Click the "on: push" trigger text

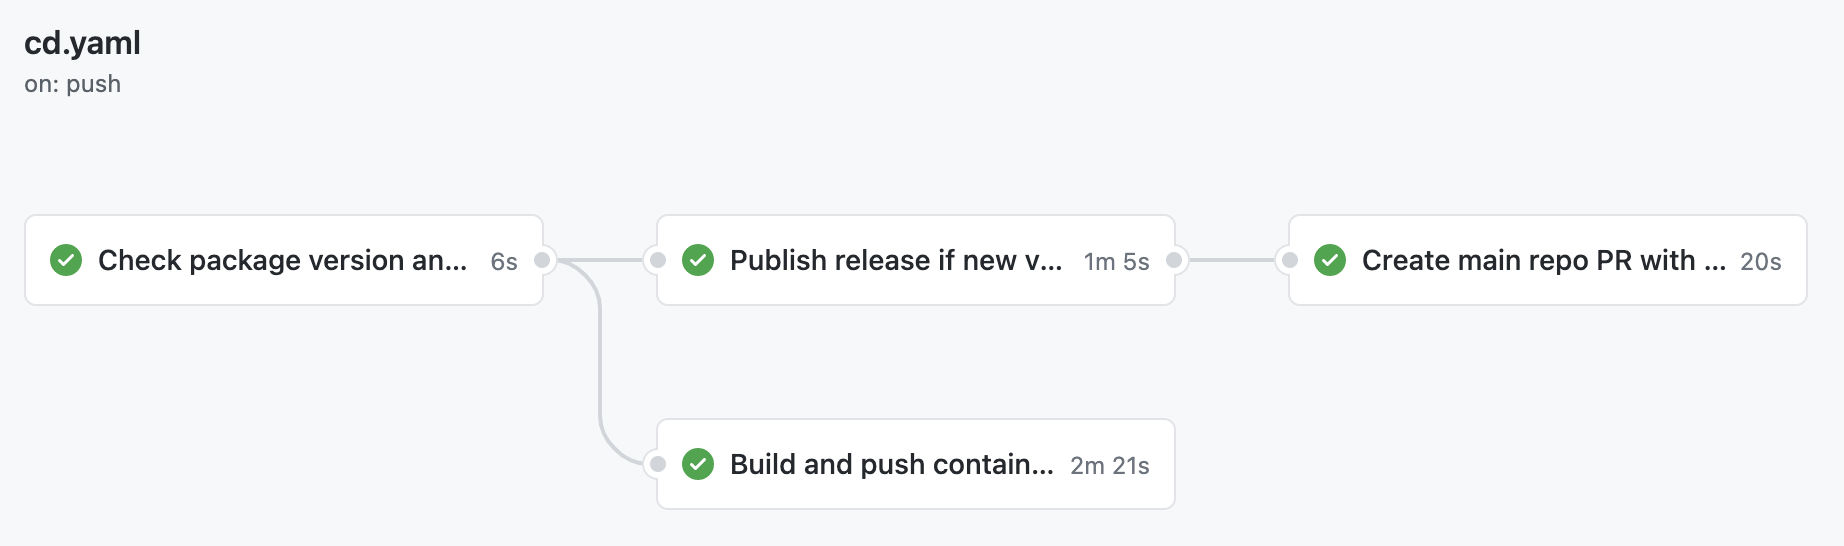point(72,84)
